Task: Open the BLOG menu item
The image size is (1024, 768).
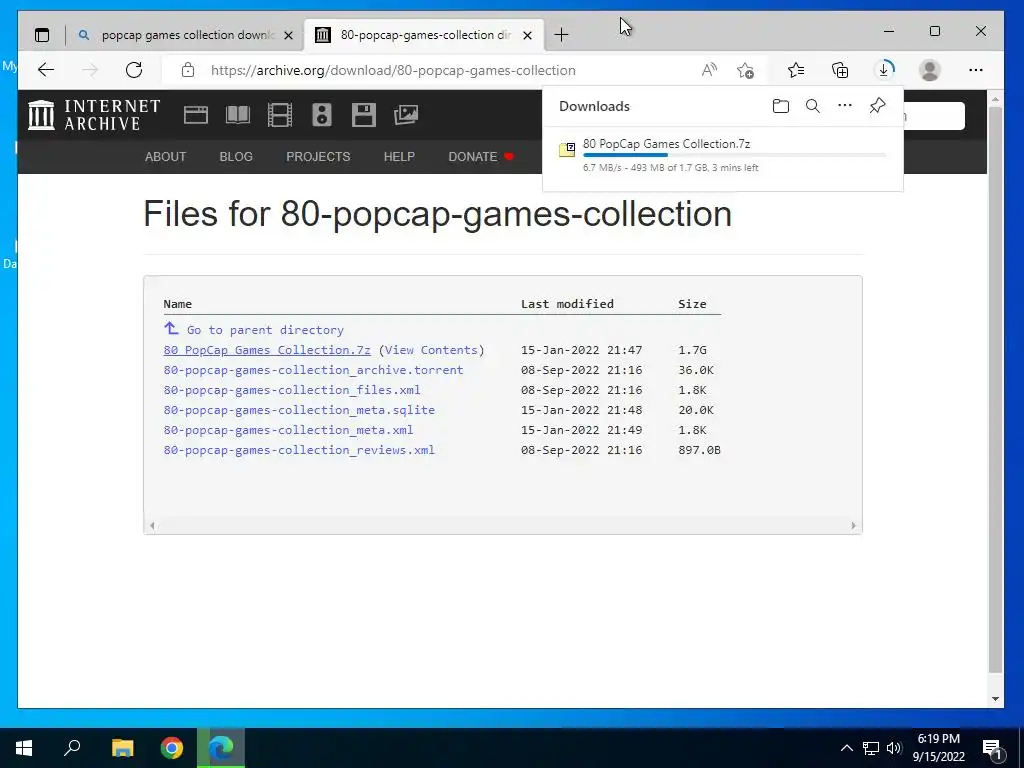Action: click(236, 157)
